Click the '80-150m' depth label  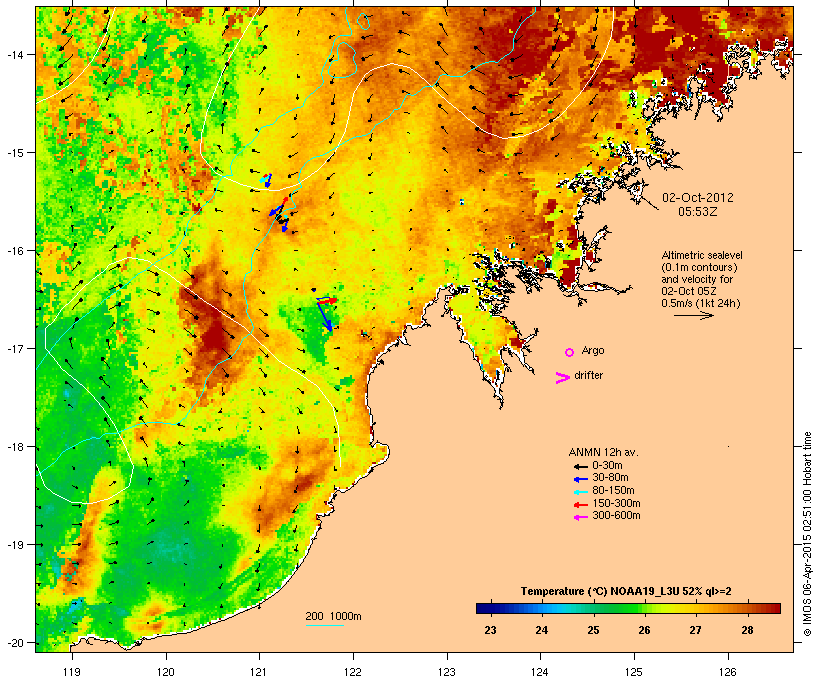point(613,491)
